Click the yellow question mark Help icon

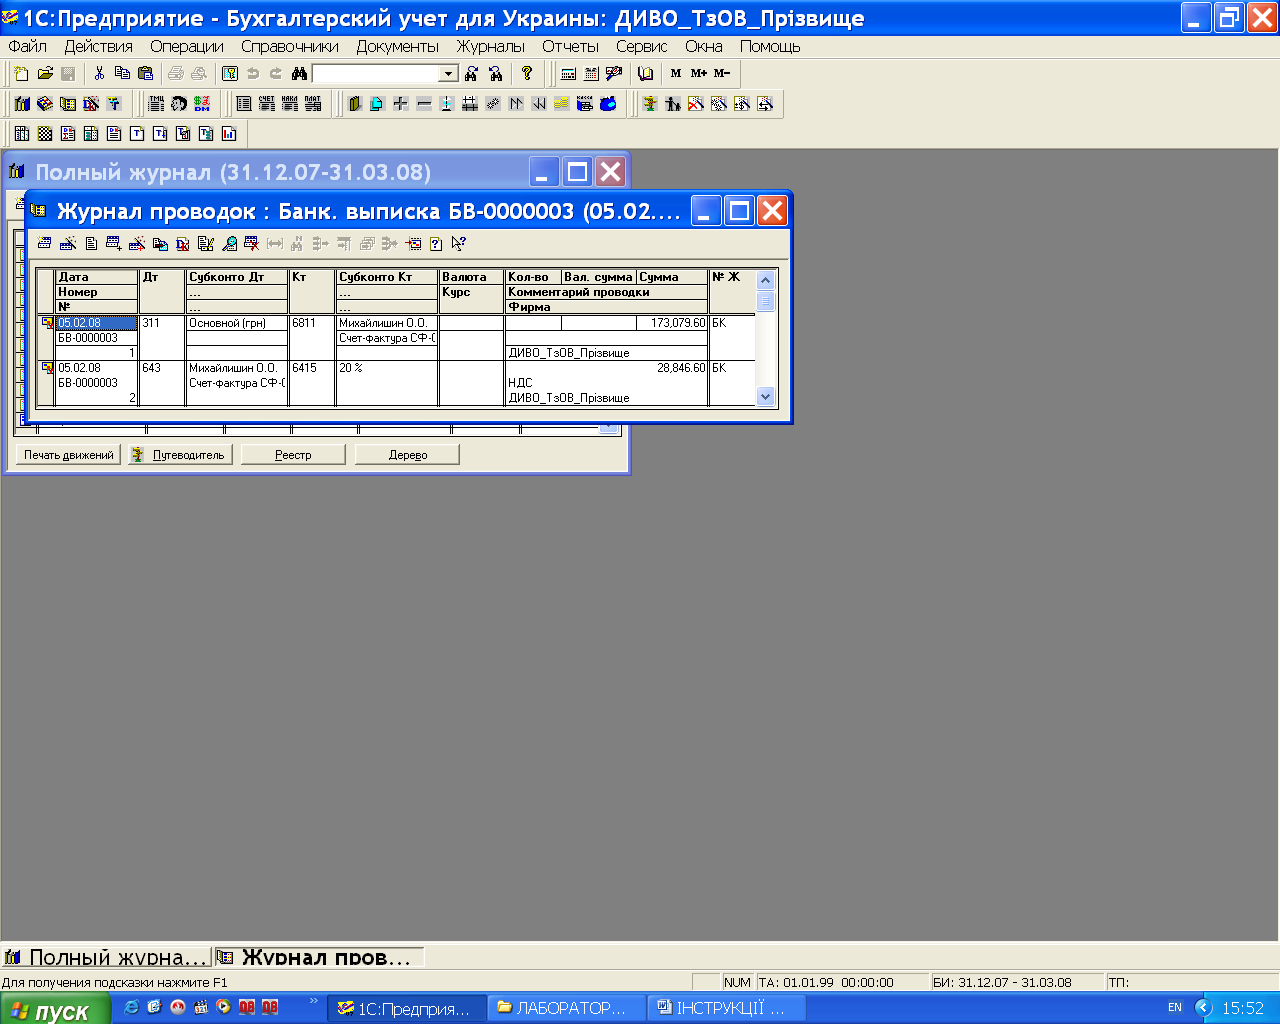[x=527, y=74]
